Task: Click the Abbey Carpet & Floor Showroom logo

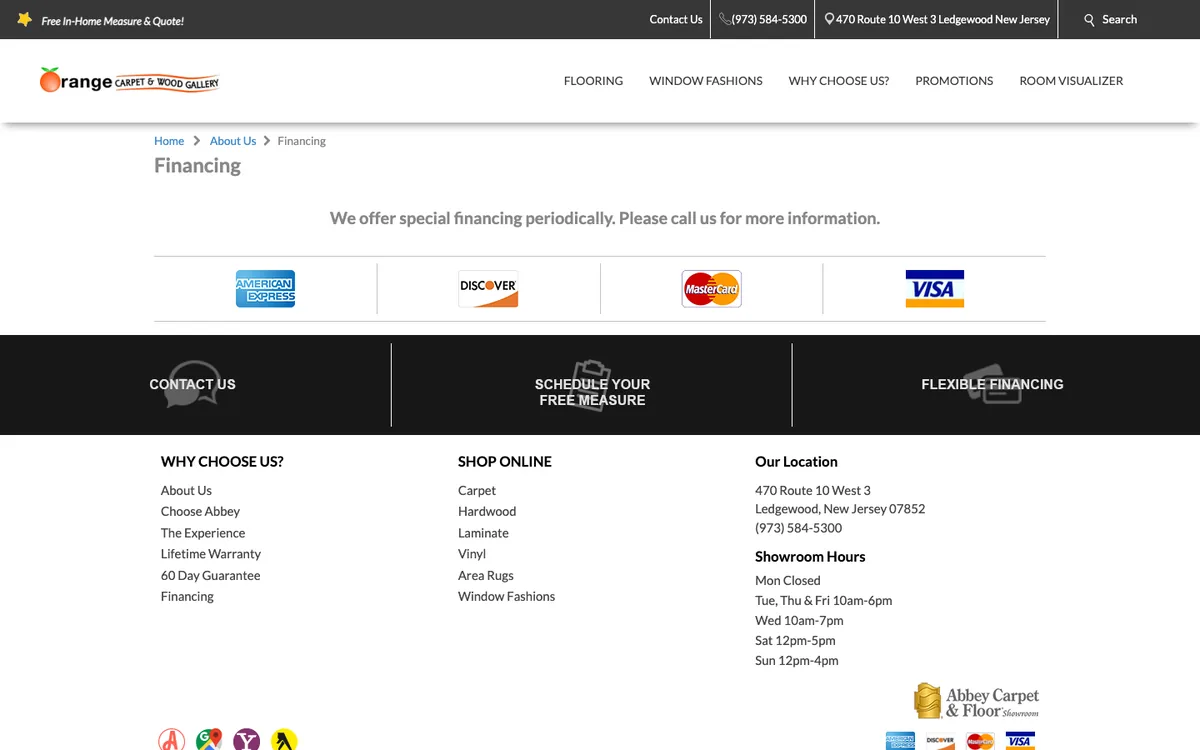Action: coord(976,701)
